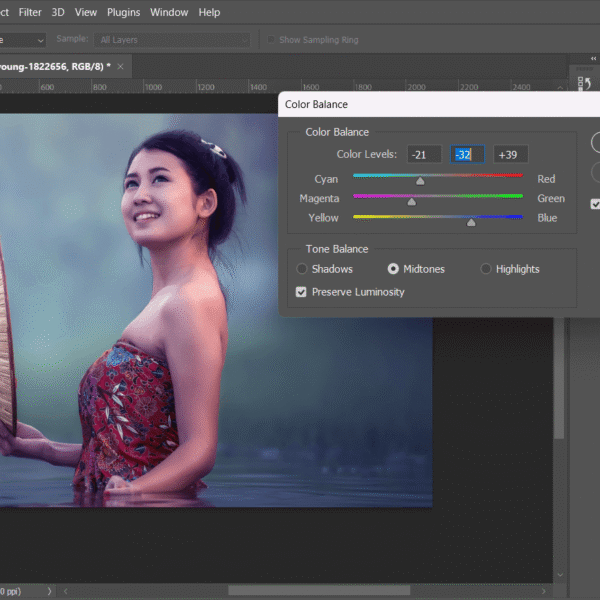Screen dimensions: 600x600
Task: Expand the sample size dropdown arrow
Action: tap(41, 40)
